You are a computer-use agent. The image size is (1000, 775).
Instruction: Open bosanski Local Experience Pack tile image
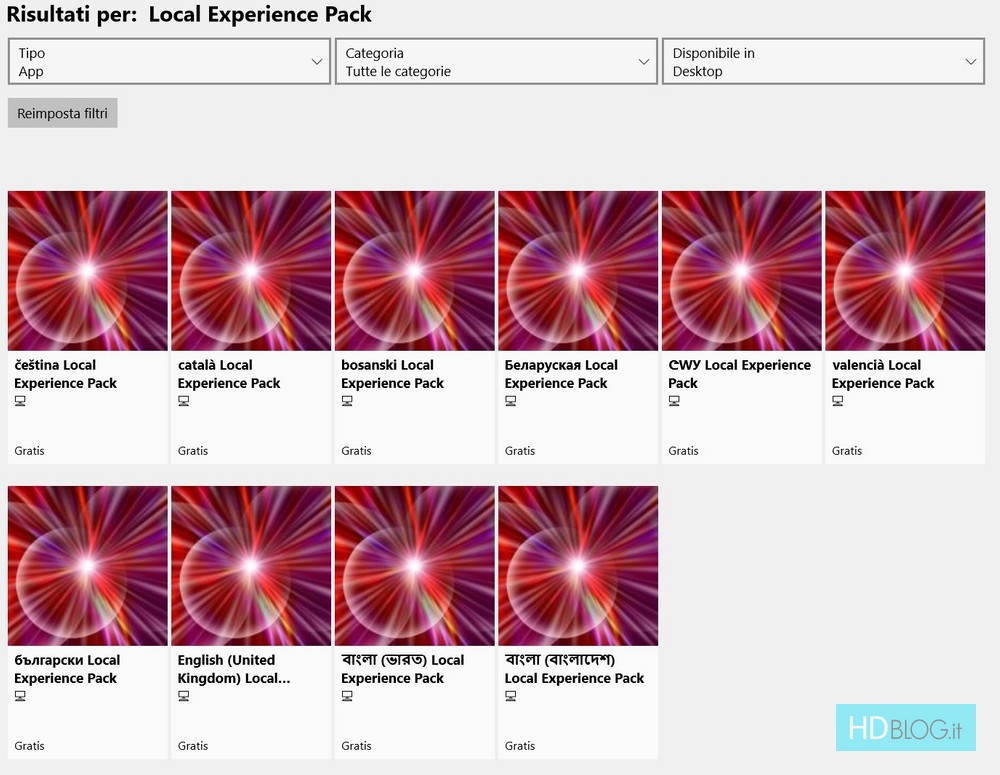click(415, 271)
